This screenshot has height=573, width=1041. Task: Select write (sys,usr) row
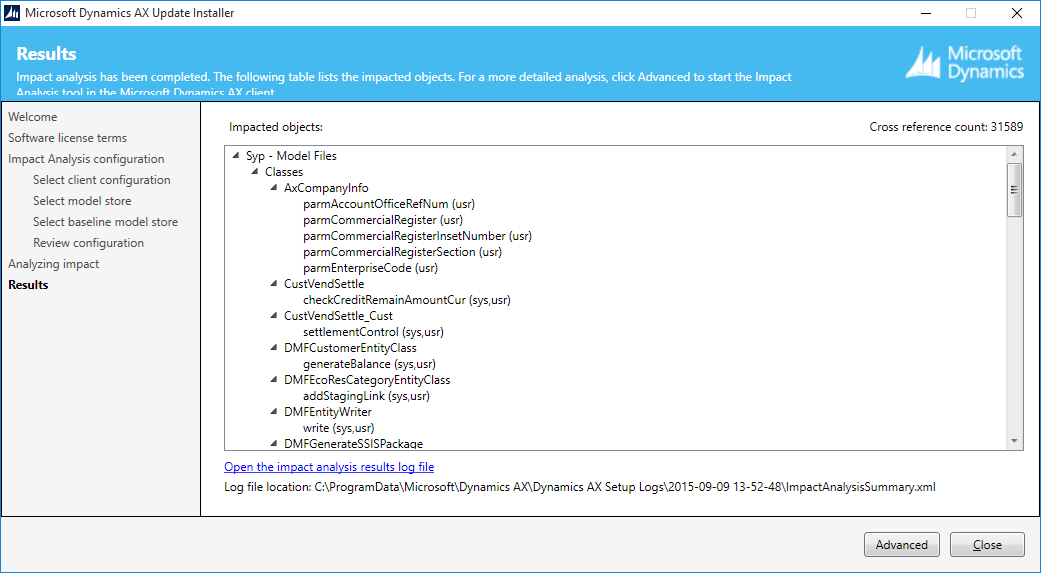pyautogui.click(x=339, y=428)
